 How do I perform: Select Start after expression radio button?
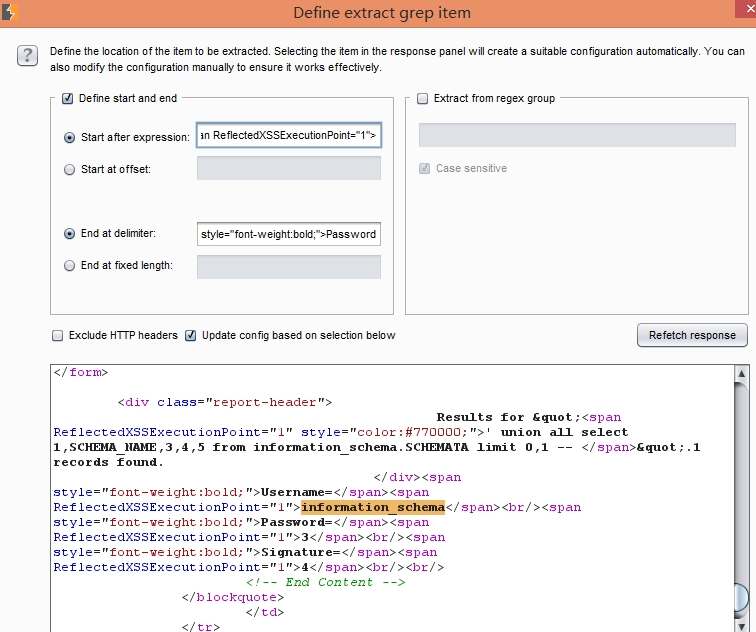(69, 137)
